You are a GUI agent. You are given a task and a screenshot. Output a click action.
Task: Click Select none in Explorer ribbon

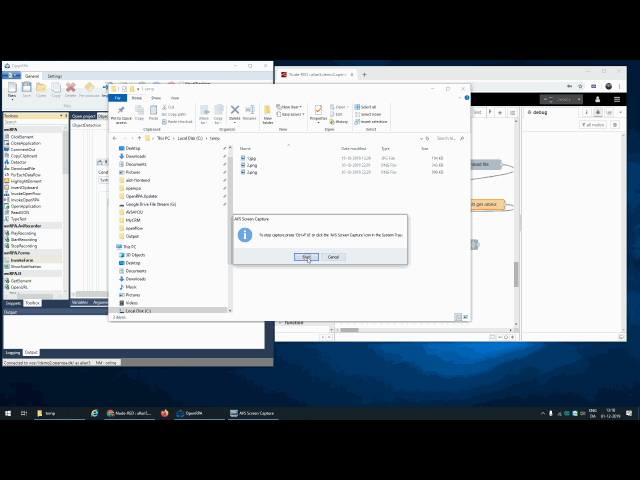pyautogui.click(x=368, y=114)
